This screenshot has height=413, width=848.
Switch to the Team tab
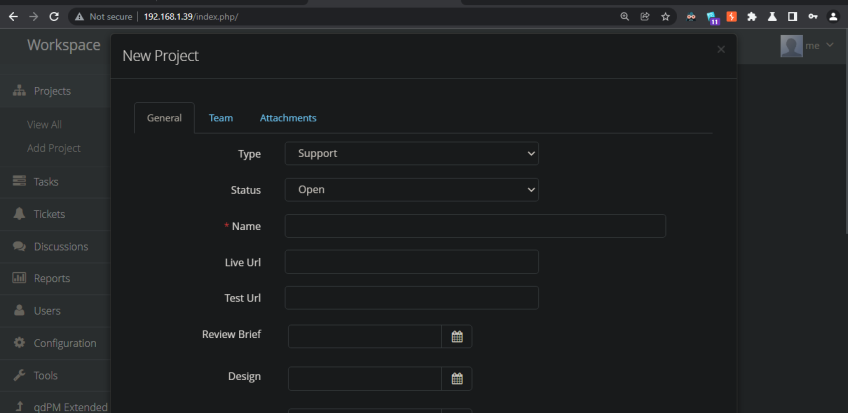221,118
